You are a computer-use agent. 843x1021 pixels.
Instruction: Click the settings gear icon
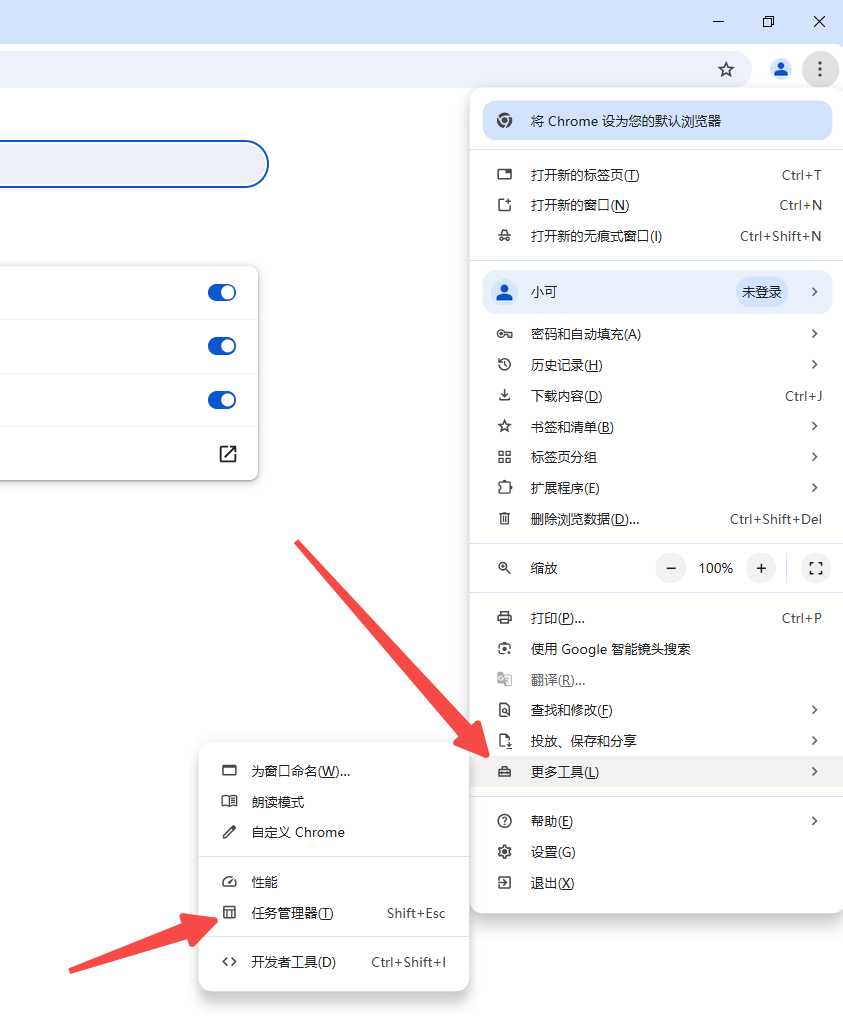coord(504,852)
